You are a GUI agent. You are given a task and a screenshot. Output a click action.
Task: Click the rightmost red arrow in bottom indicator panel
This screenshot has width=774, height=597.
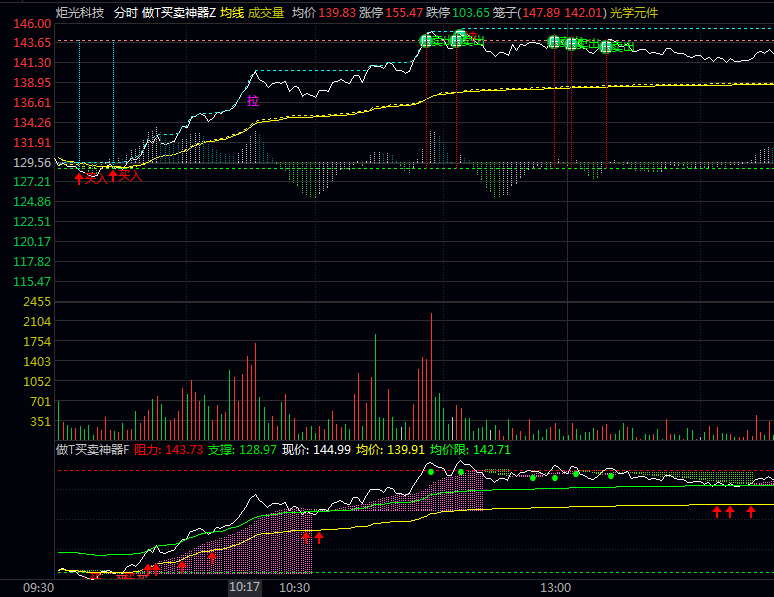click(751, 511)
